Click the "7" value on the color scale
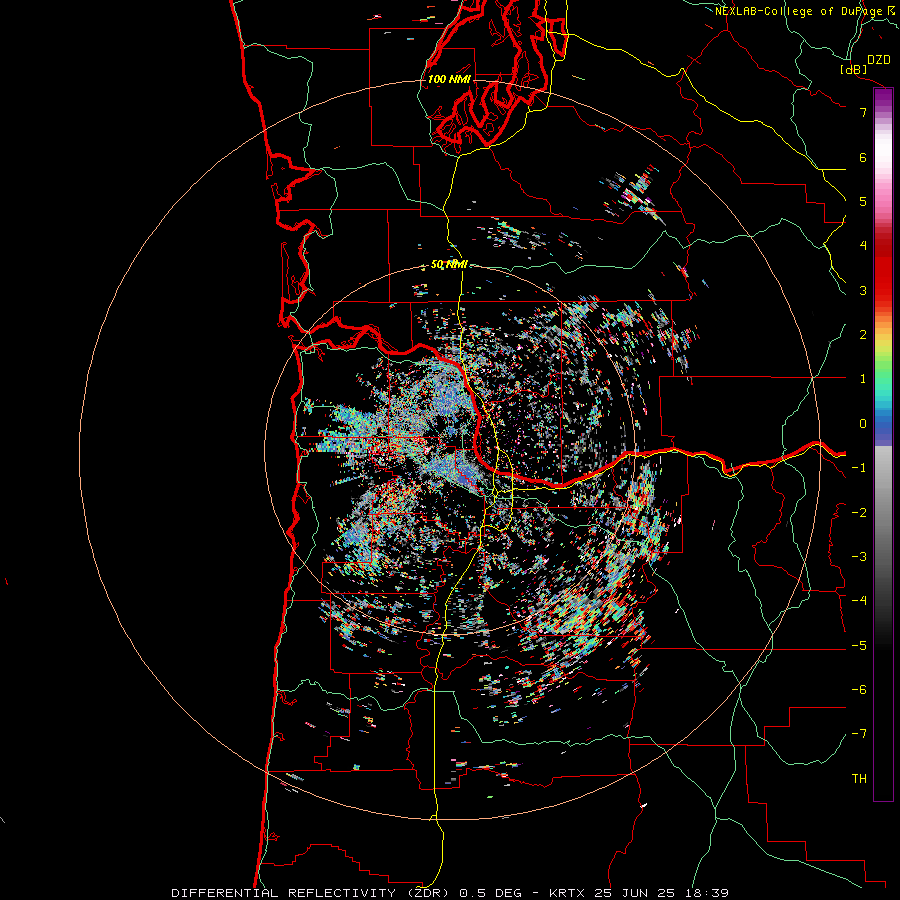Image resolution: width=900 pixels, height=900 pixels. pos(863,112)
